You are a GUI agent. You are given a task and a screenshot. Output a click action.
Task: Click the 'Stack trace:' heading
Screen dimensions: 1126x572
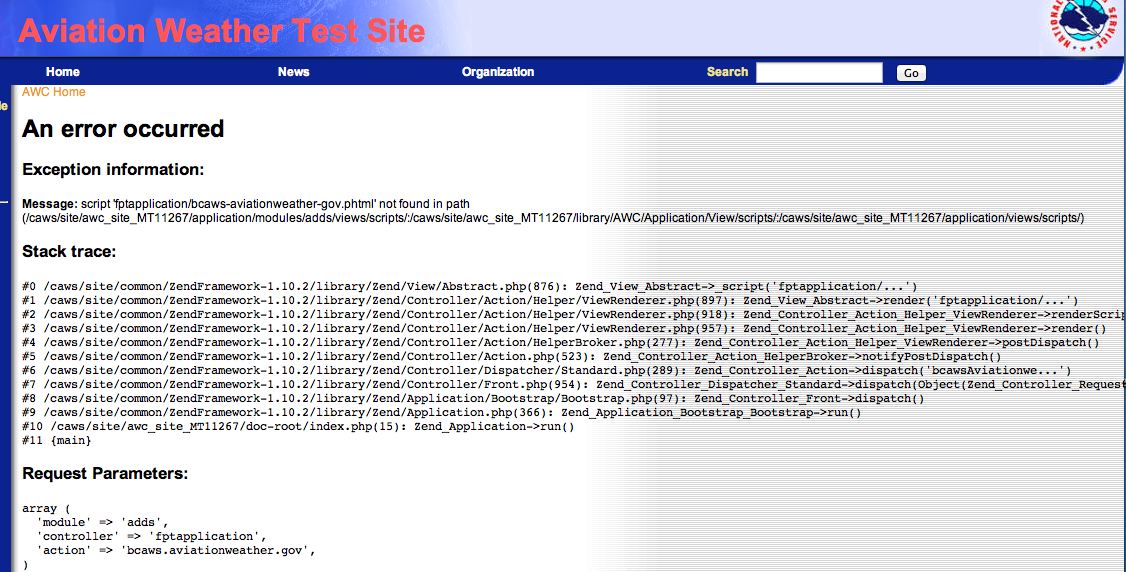(x=69, y=251)
